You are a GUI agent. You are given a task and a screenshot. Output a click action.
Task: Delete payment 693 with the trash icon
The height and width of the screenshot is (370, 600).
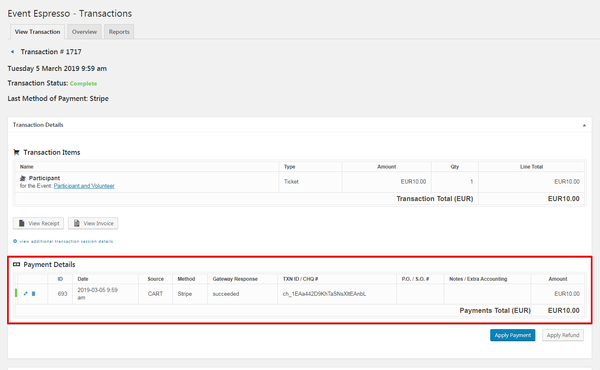point(33,293)
